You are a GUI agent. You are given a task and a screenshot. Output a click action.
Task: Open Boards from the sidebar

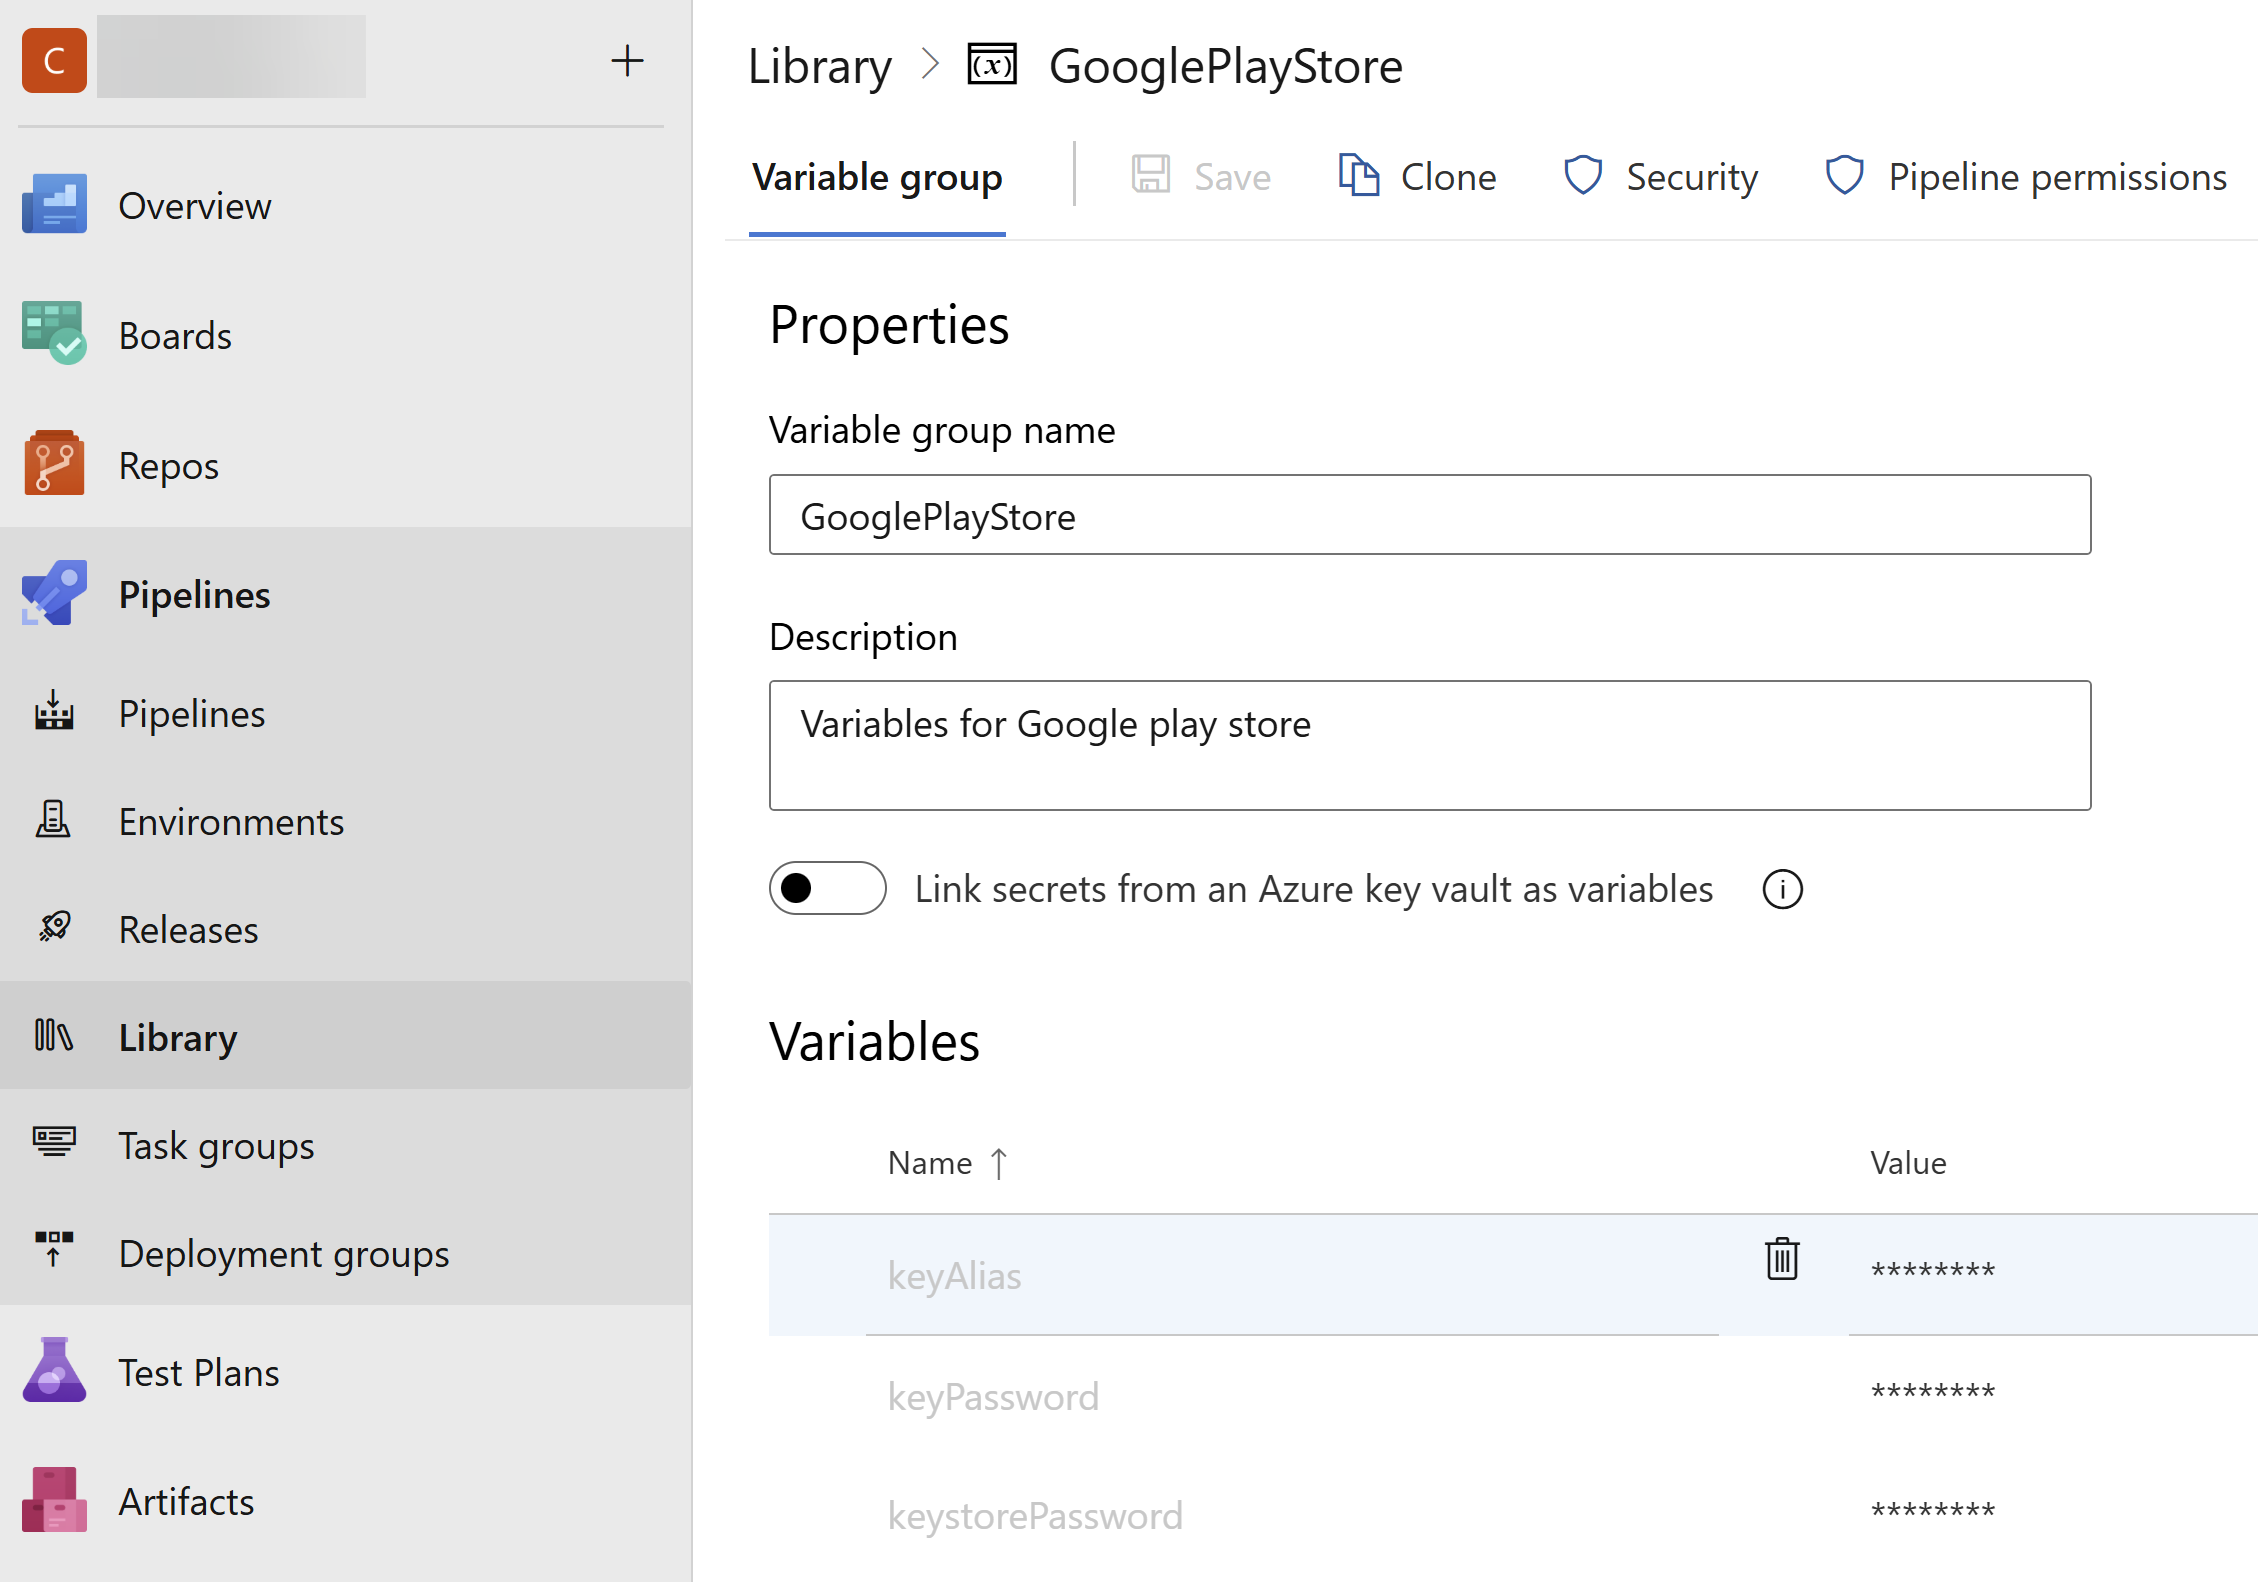pyautogui.click(x=174, y=336)
